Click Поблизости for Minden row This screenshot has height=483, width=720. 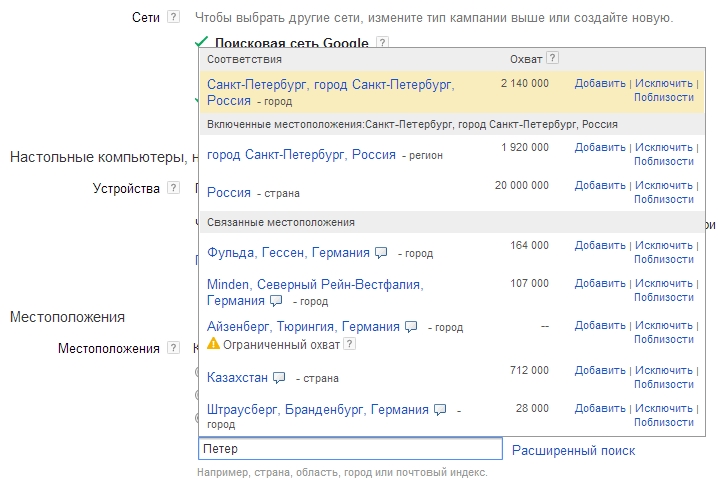pos(664,298)
